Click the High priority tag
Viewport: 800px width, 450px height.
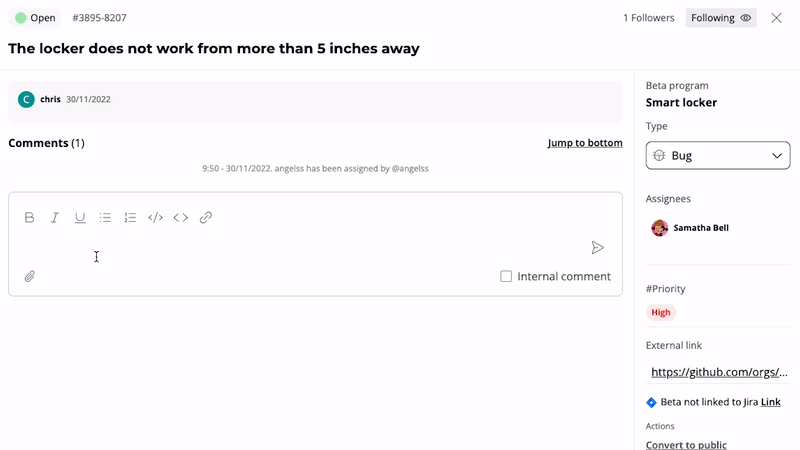pyautogui.click(x=661, y=312)
